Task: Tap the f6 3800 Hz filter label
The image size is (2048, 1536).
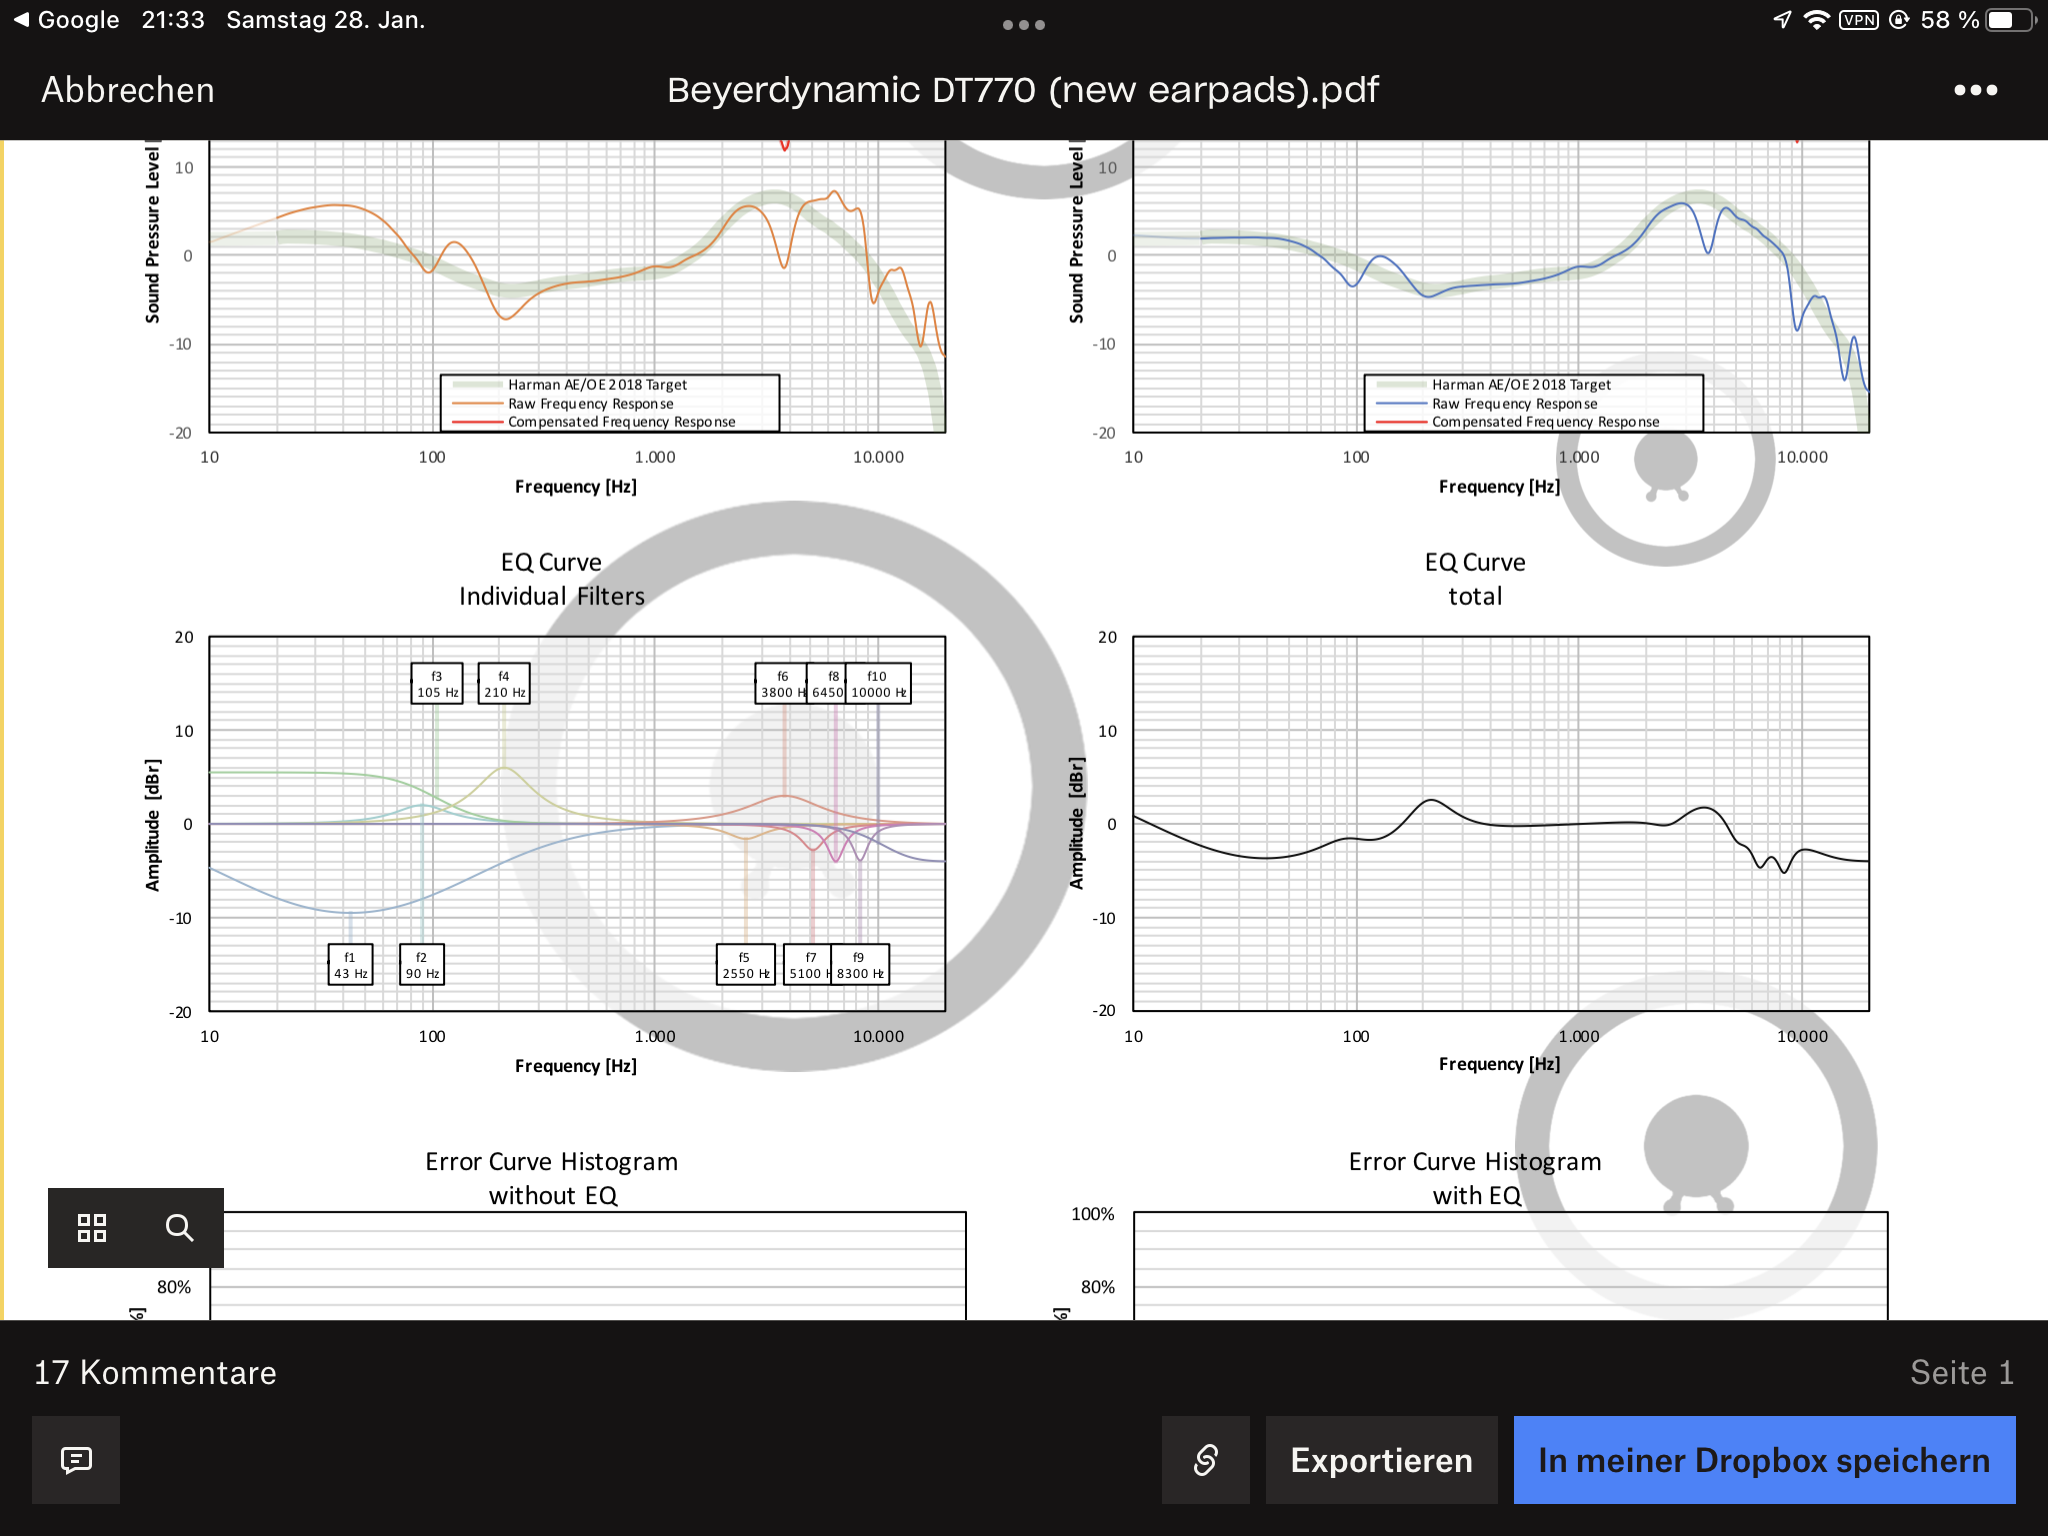Action: (781, 684)
